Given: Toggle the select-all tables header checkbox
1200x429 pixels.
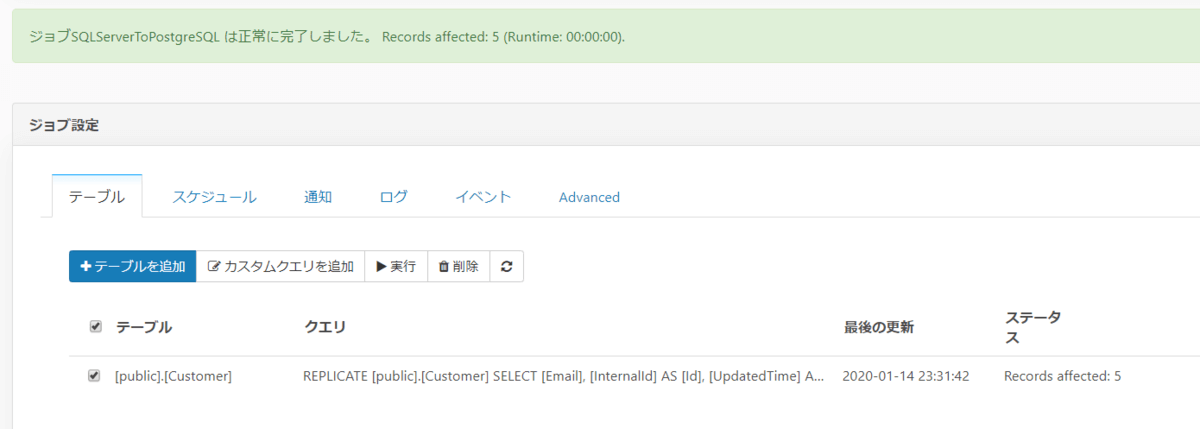Looking at the screenshot, I should 95,326.
